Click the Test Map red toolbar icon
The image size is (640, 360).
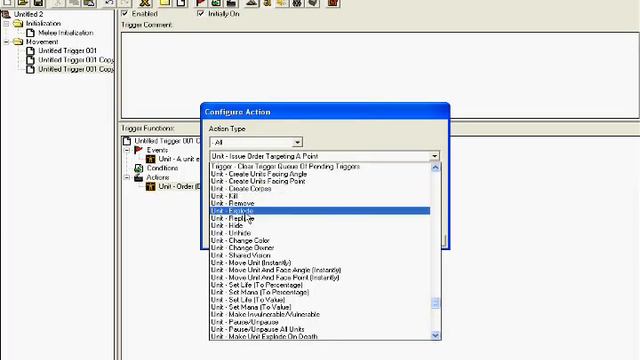333,3
